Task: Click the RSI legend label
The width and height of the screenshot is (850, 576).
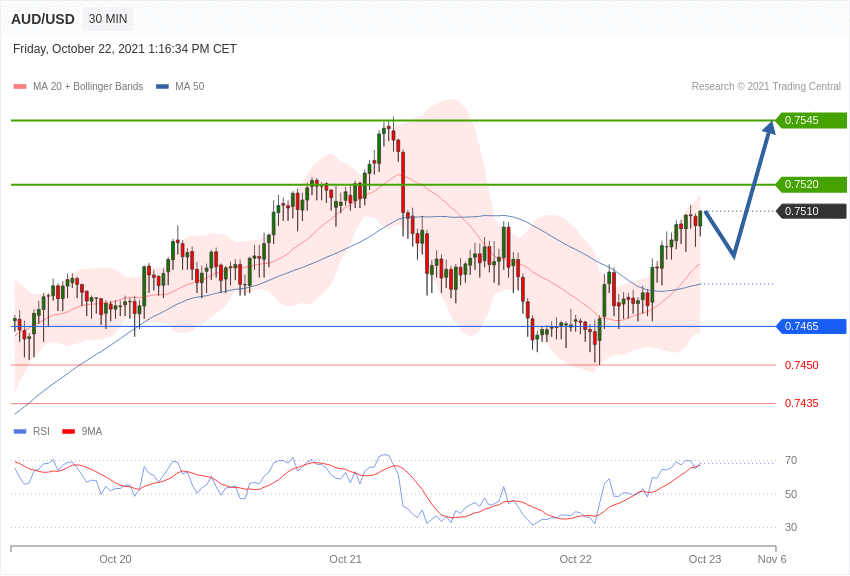Action: (41, 431)
